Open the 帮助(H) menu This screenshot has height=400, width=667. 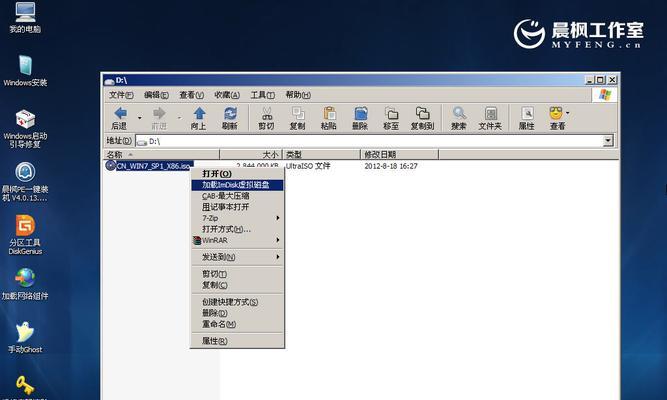point(298,95)
